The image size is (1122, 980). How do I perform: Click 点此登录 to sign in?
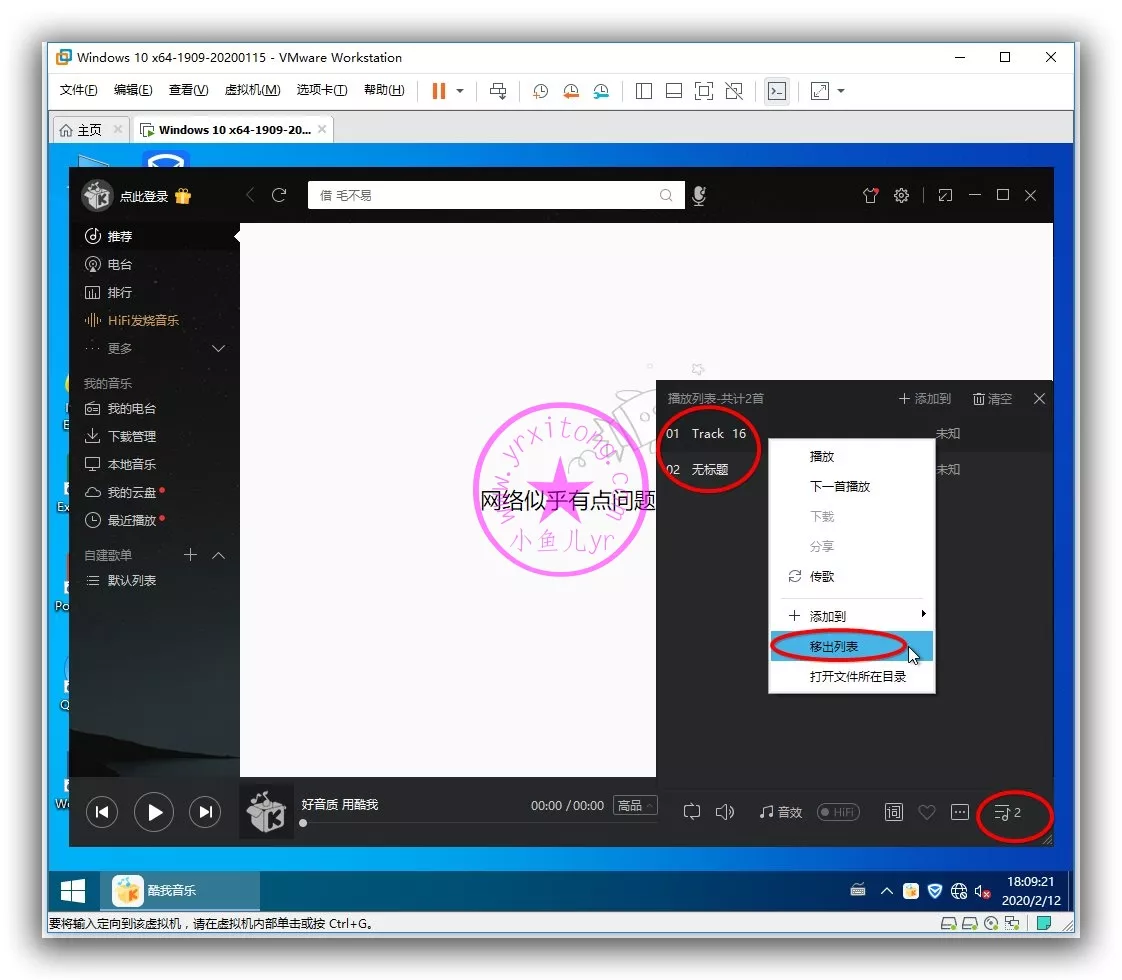[144, 197]
